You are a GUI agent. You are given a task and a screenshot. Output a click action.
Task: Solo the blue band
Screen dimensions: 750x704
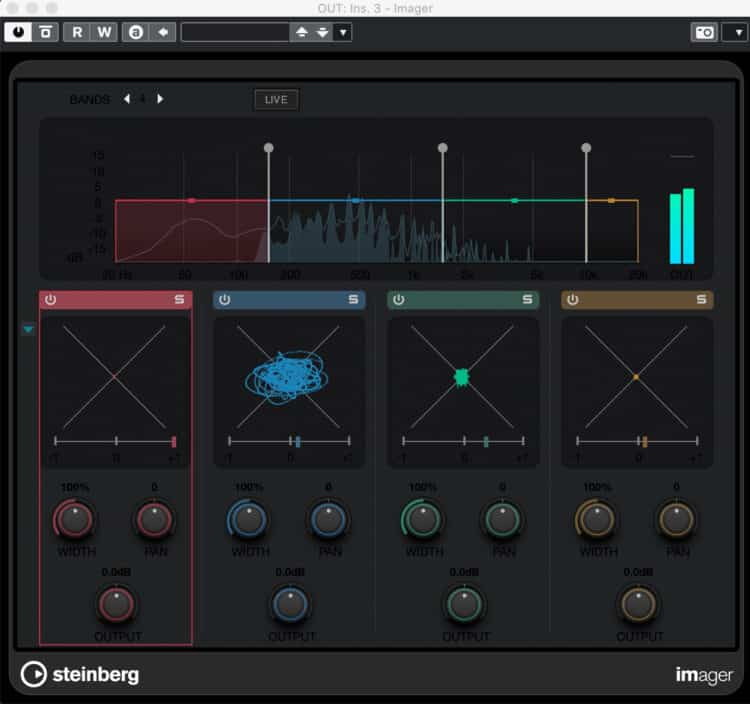pyautogui.click(x=353, y=299)
